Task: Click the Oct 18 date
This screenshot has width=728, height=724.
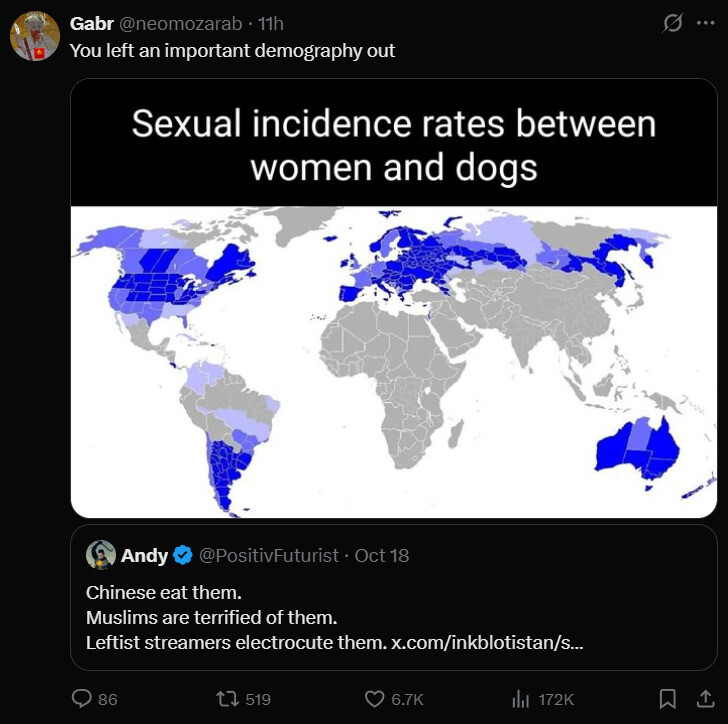Action: (x=382, y=555)
